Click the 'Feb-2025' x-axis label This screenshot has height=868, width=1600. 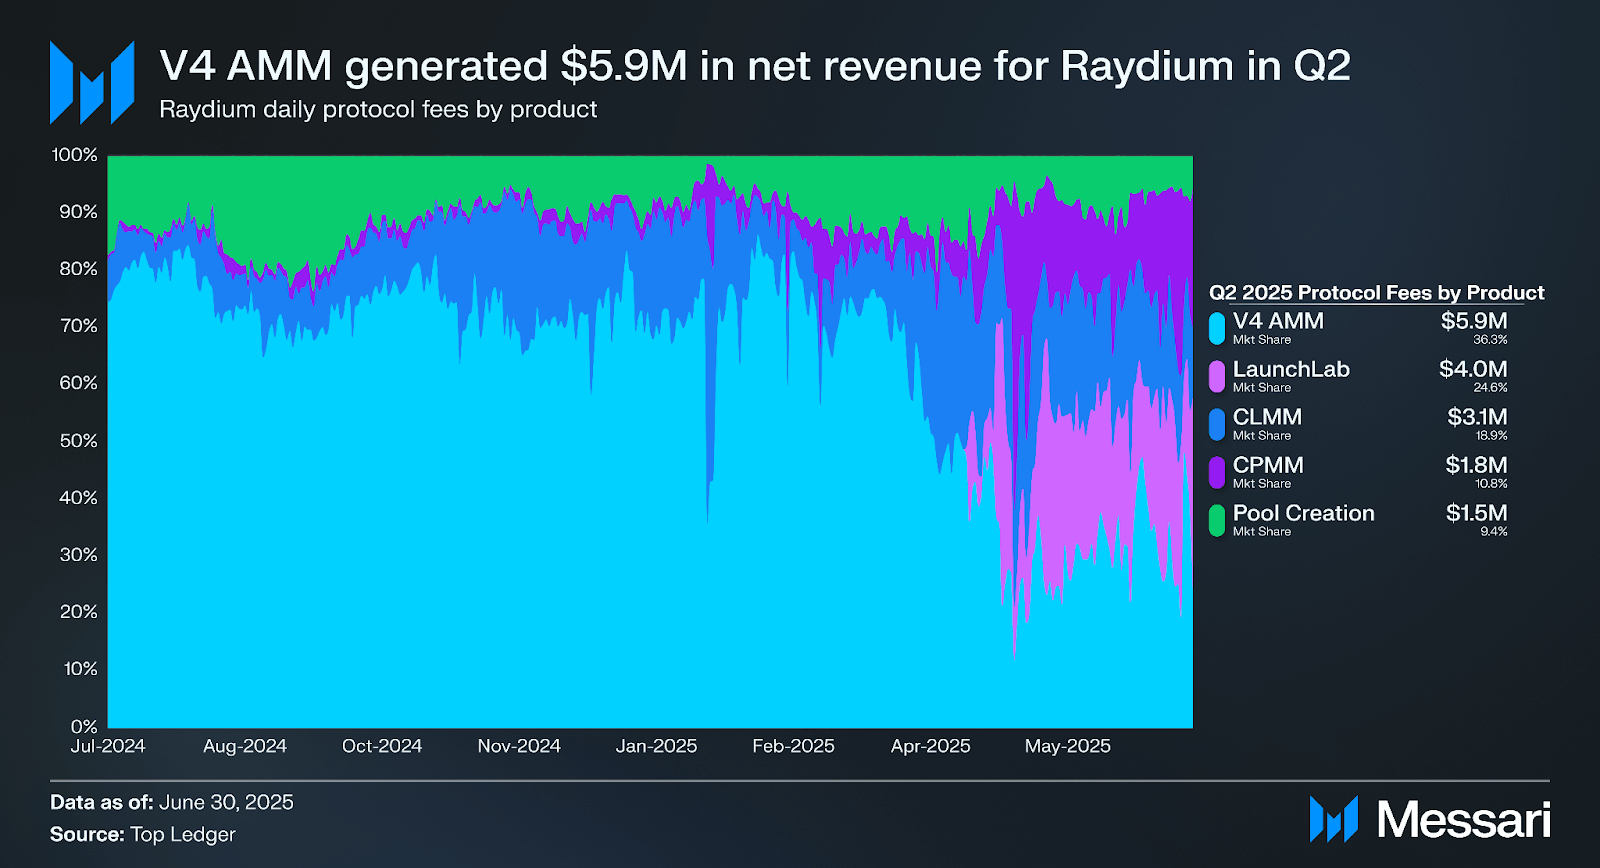click(x=793, y=746)
